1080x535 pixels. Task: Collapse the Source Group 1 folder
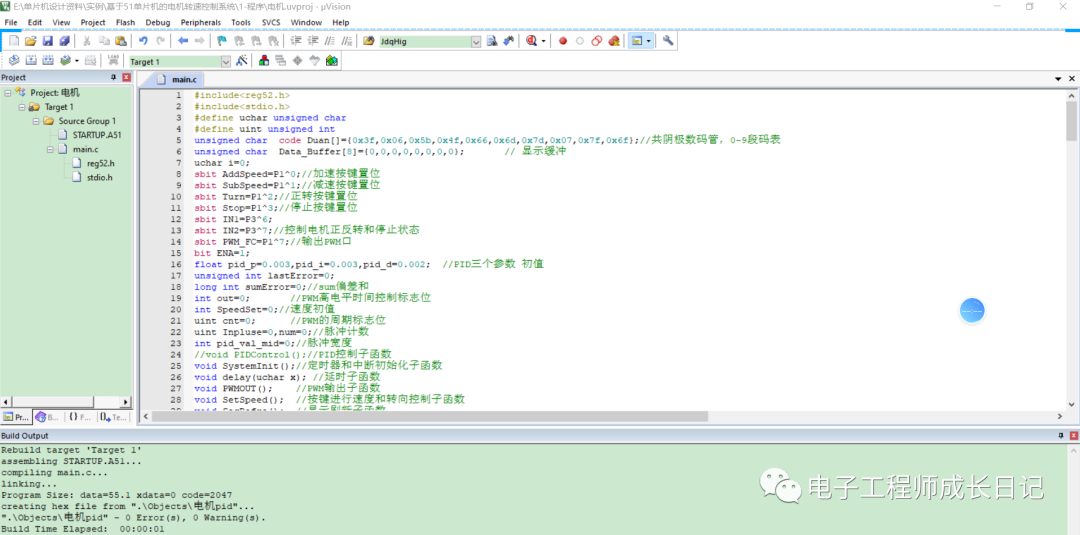[x=35, y=121]
